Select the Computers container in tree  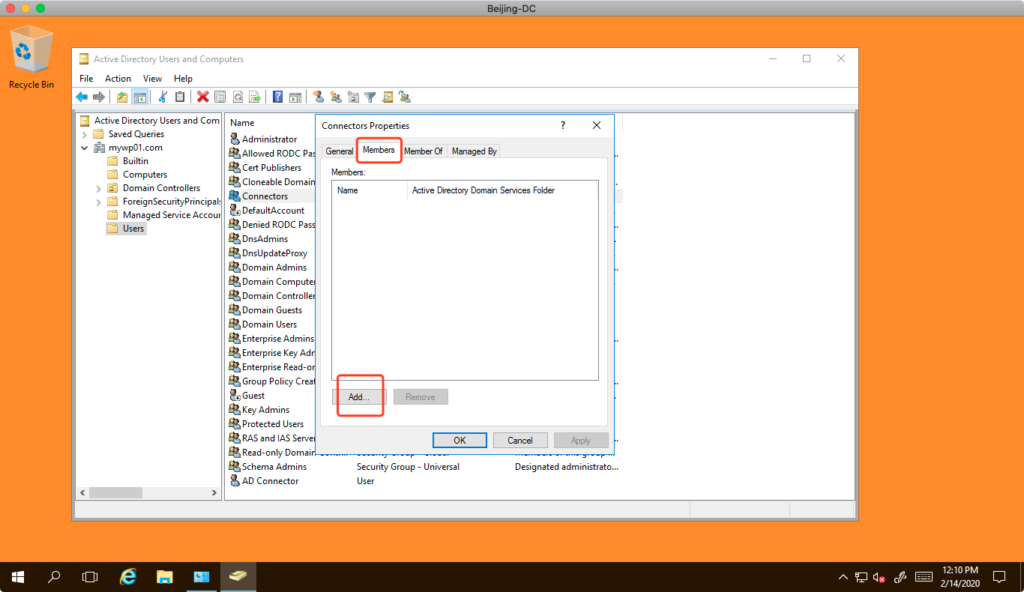tap(145, 175)
